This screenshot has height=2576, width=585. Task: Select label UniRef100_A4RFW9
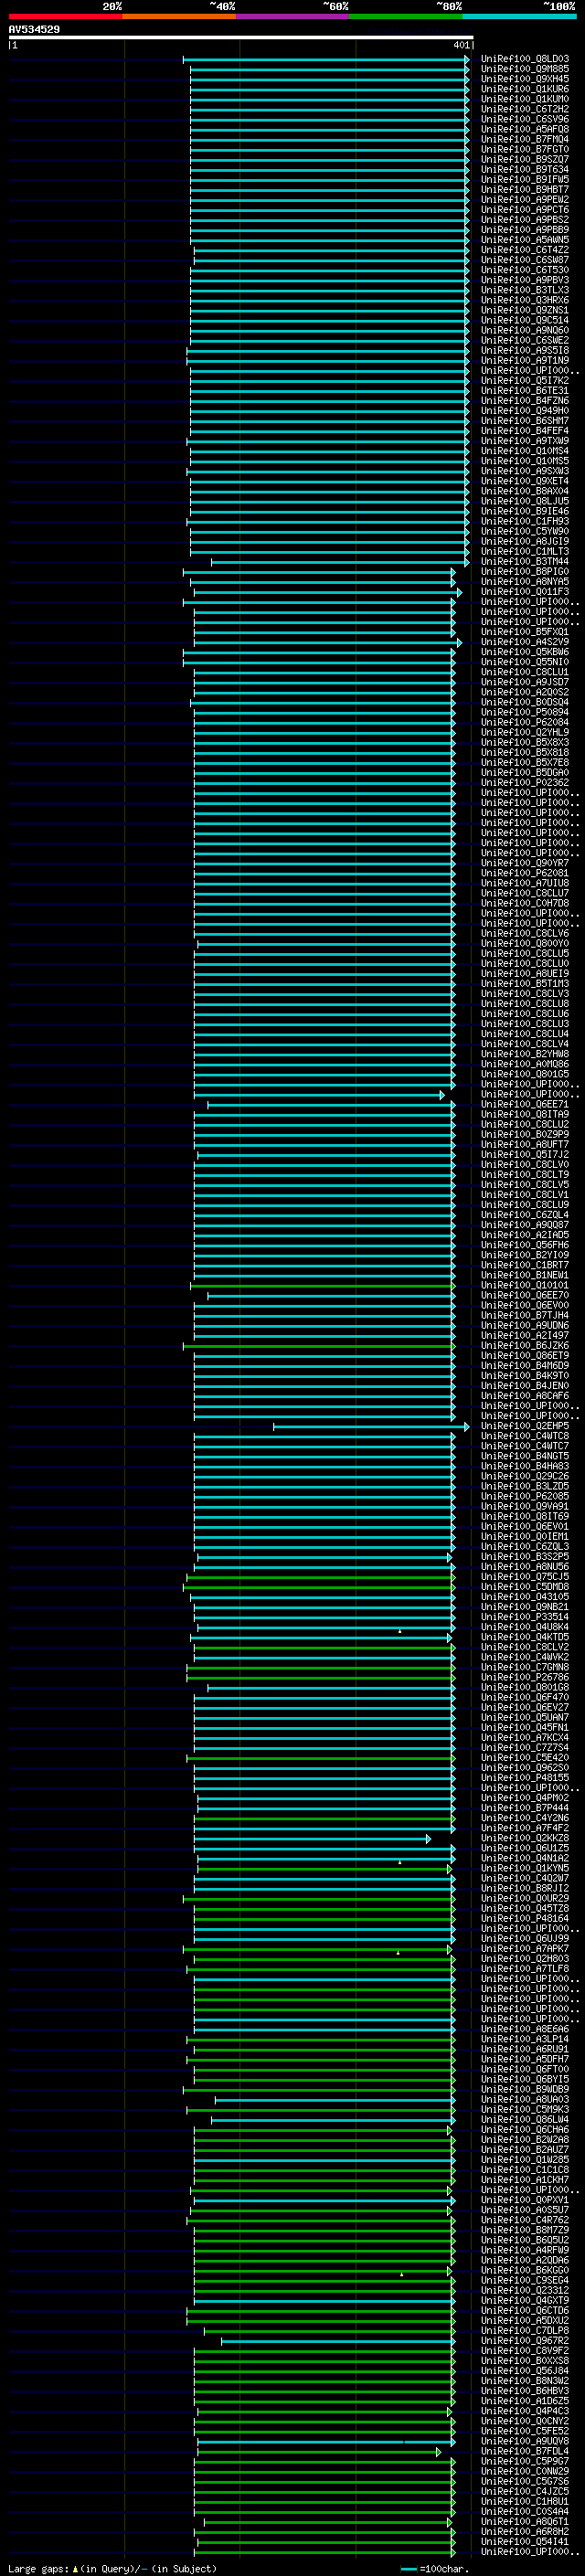[525, 2251]
